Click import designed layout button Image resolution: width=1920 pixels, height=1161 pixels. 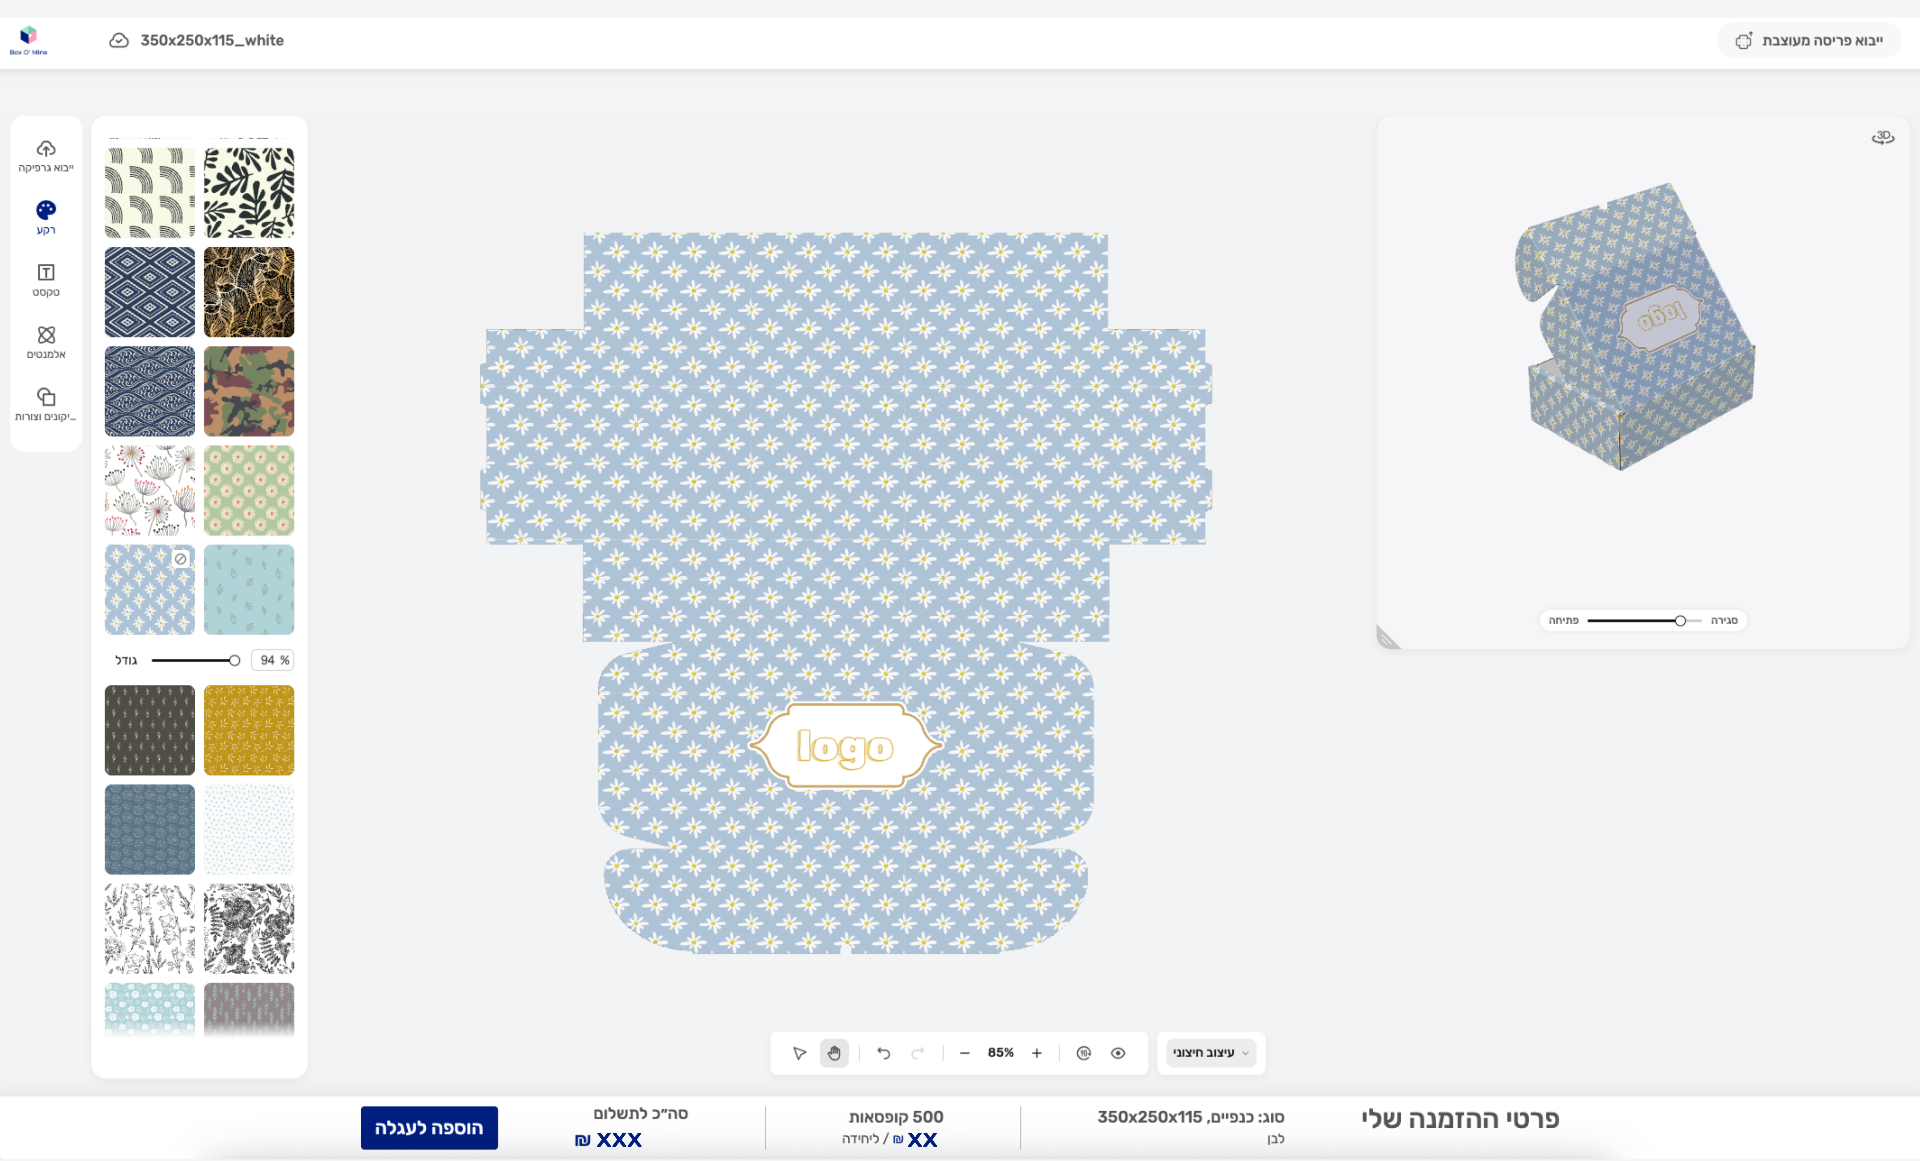click(x=1809, y=41)
